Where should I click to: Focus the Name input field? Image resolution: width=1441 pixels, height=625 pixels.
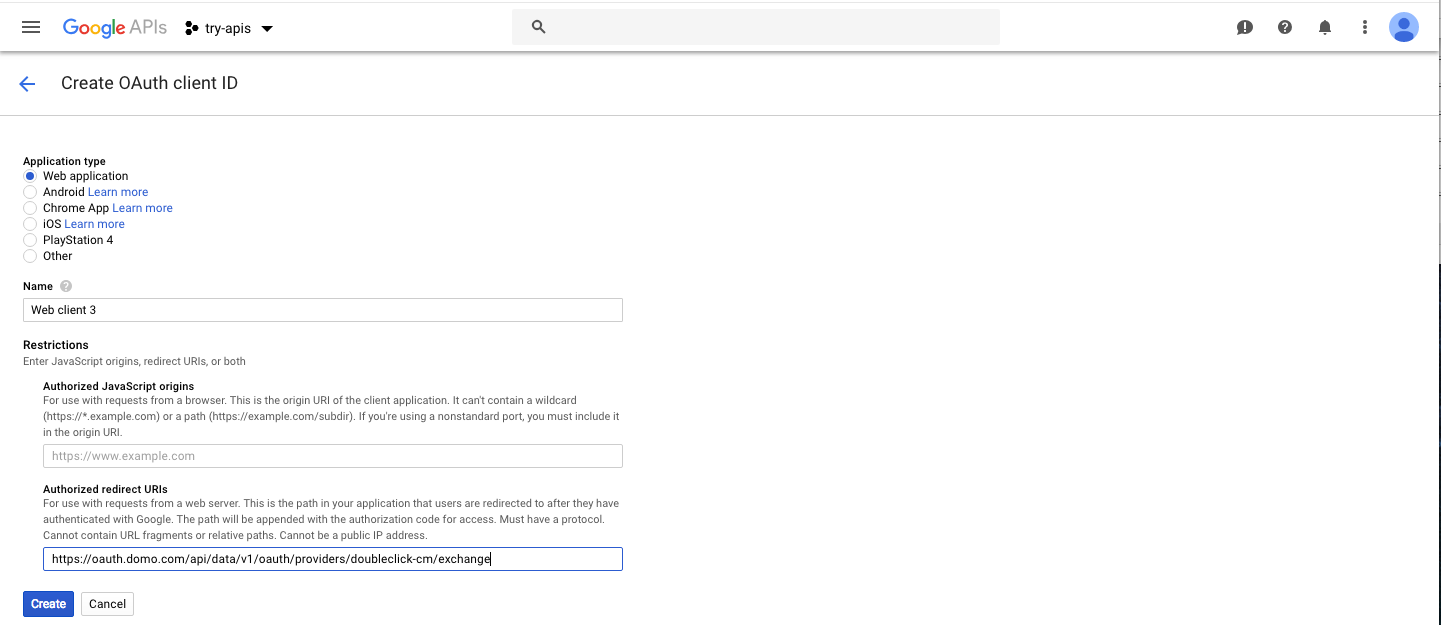[x=322, y=310]
